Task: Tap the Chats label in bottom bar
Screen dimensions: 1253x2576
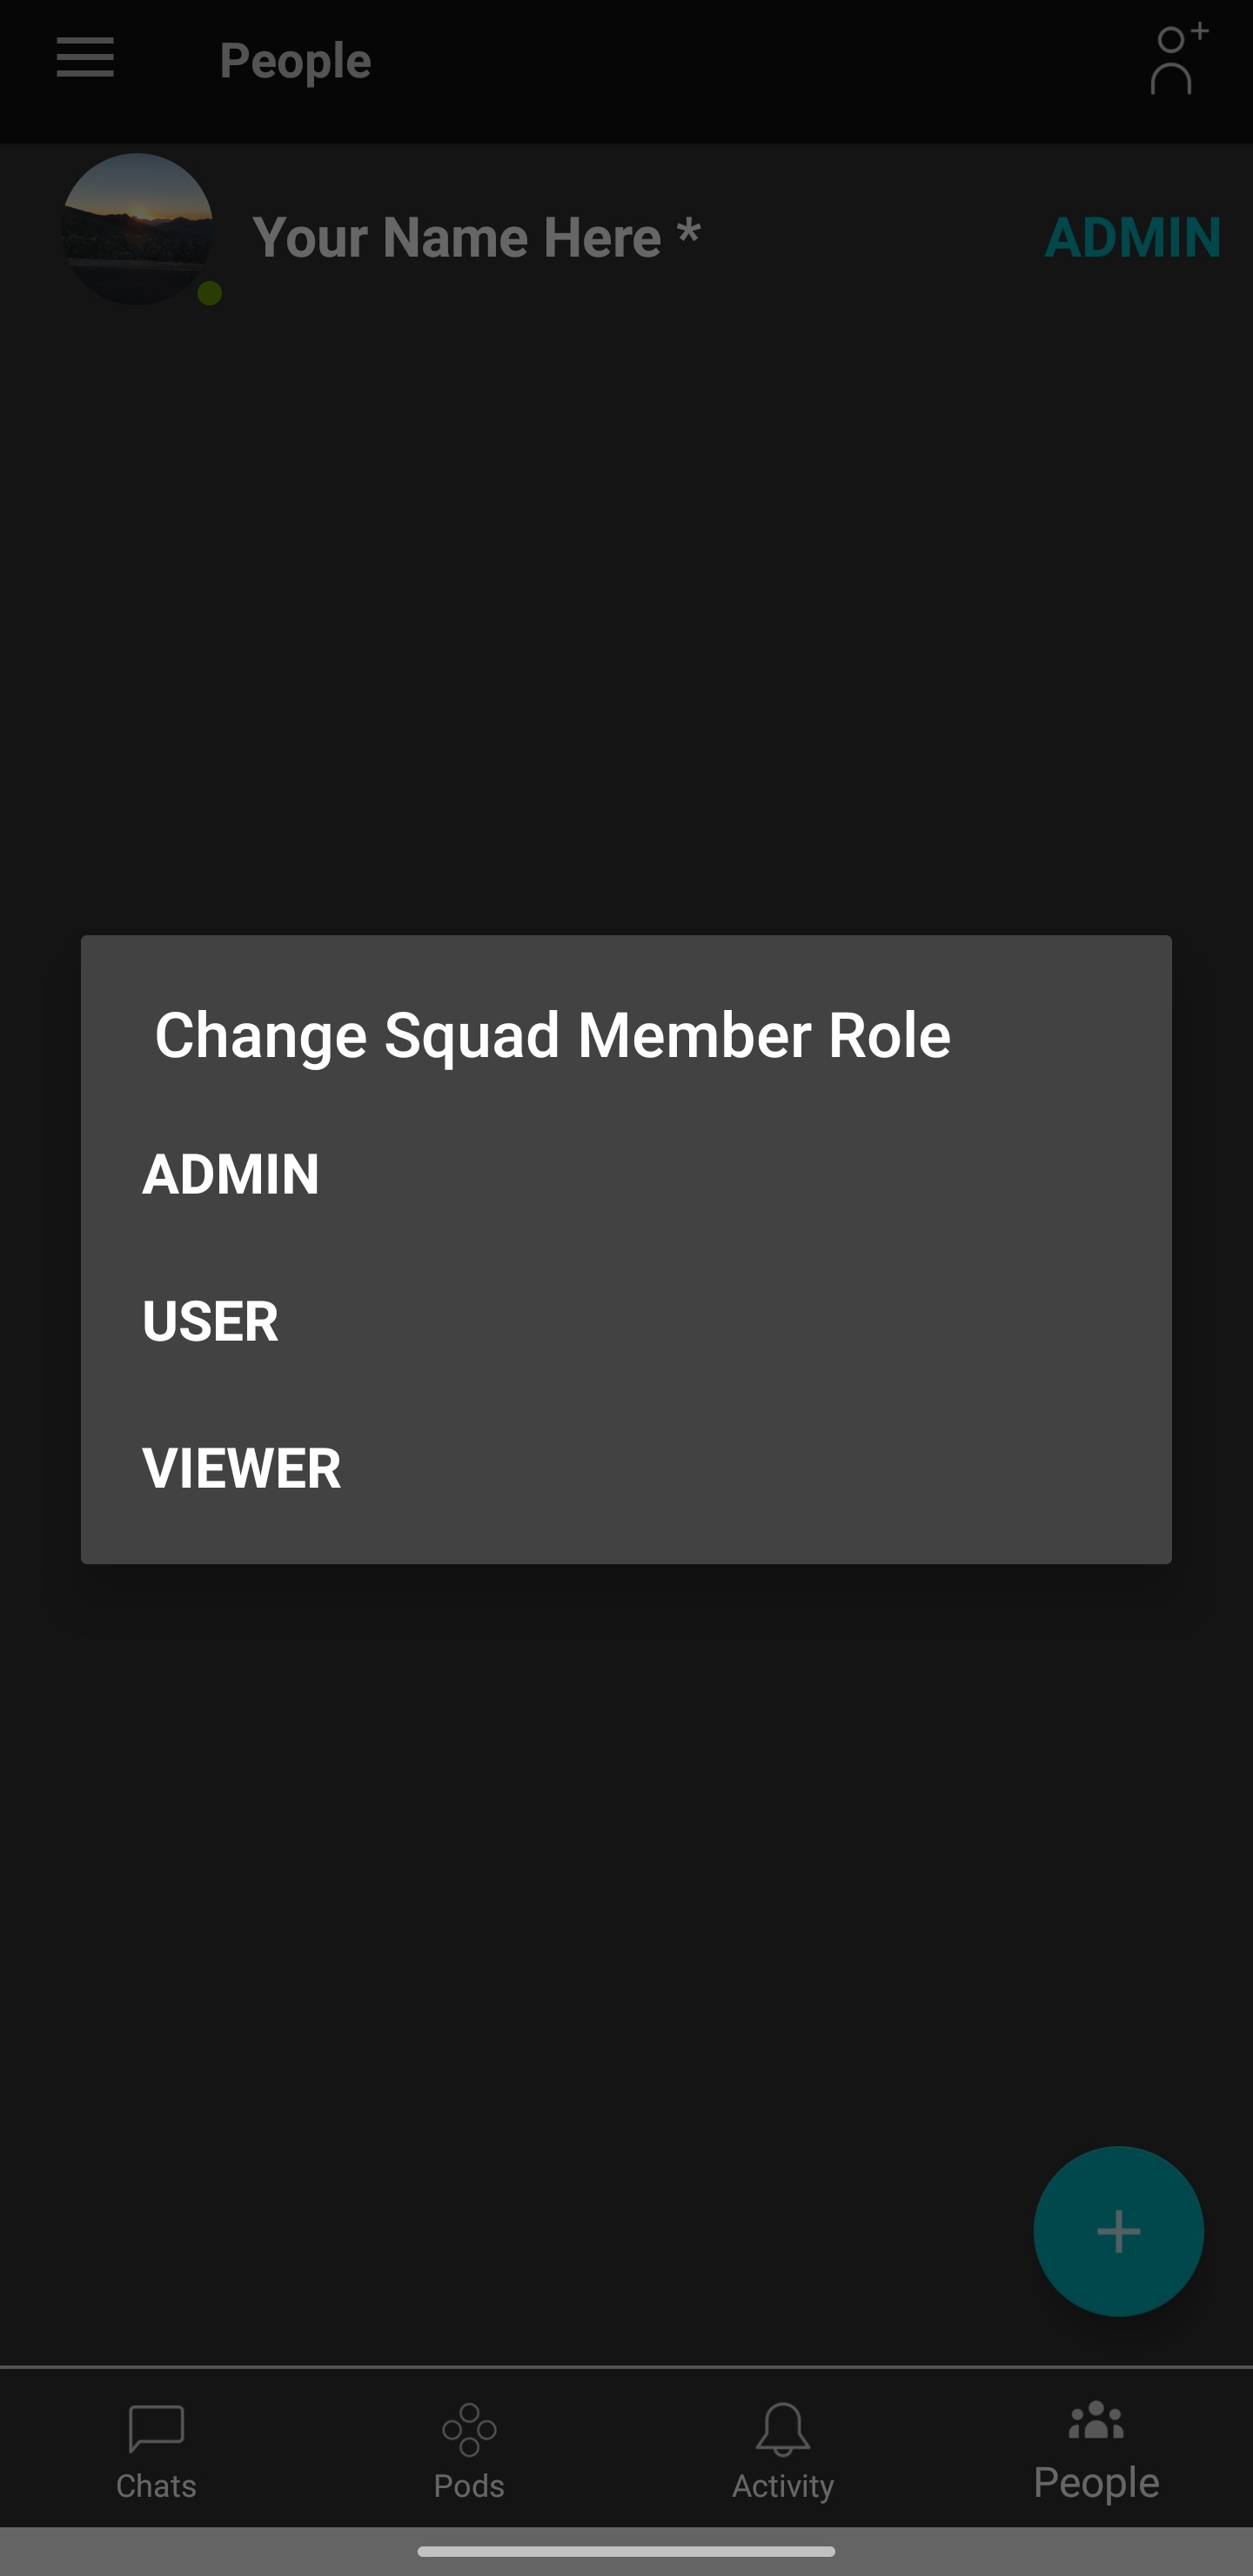Action: click(x=156, y=2486)
